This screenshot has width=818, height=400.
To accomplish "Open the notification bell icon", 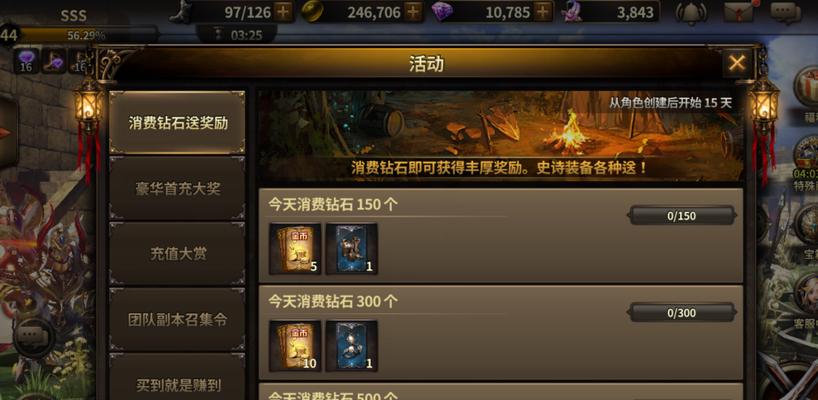I will click(691, 12).
